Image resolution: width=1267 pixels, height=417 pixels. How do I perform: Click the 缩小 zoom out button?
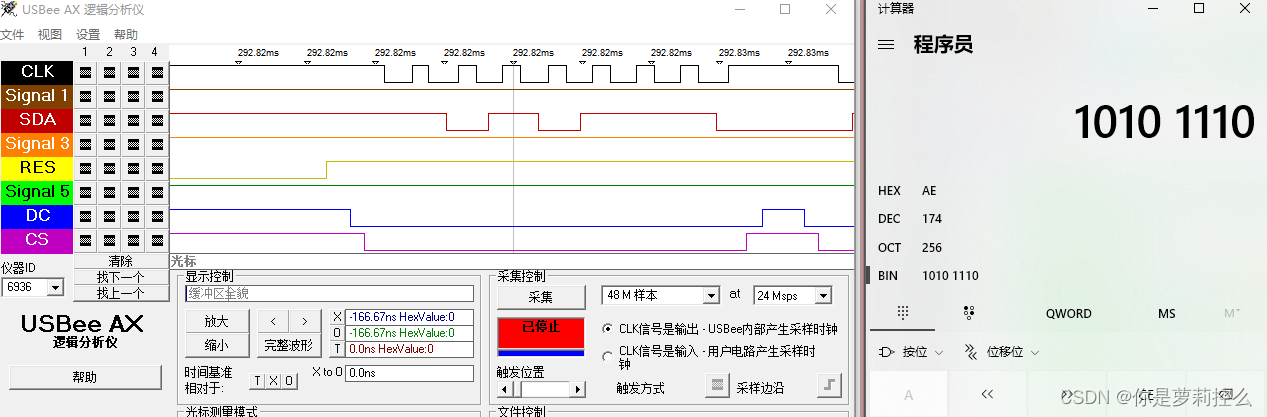(x=216, y=346)
